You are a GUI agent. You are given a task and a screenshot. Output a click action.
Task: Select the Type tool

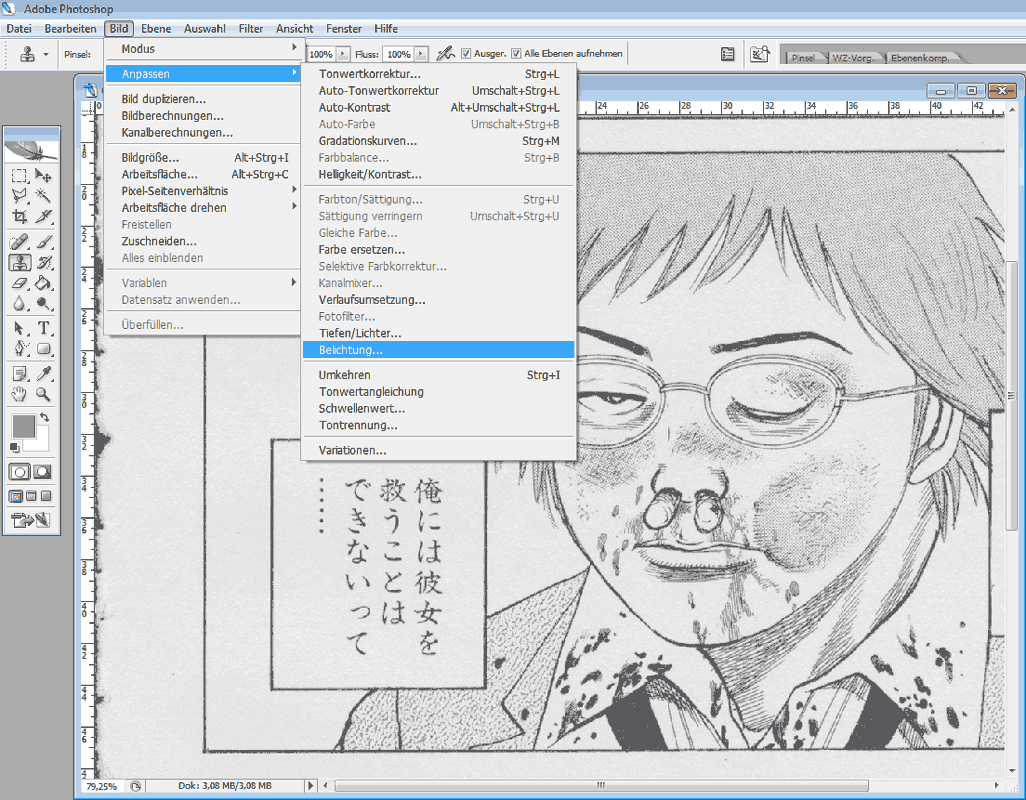point(43,328)
